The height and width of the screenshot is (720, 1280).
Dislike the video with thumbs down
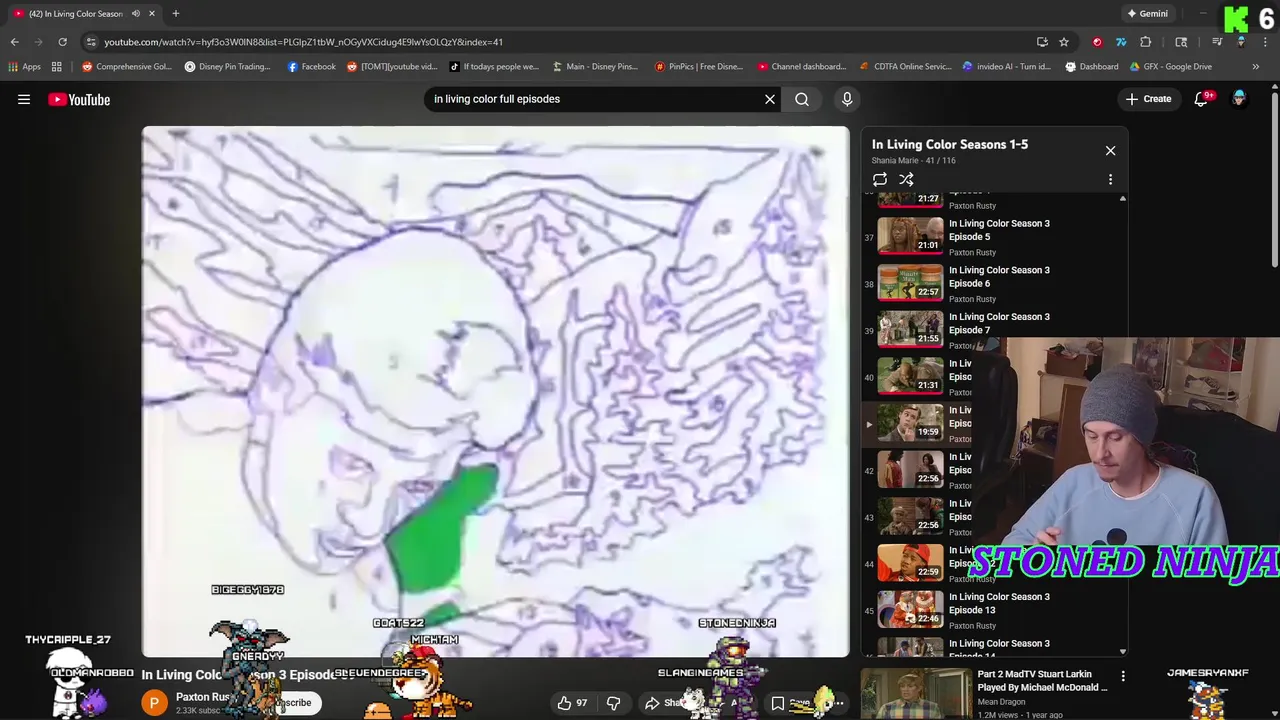(x=614, y=703)
